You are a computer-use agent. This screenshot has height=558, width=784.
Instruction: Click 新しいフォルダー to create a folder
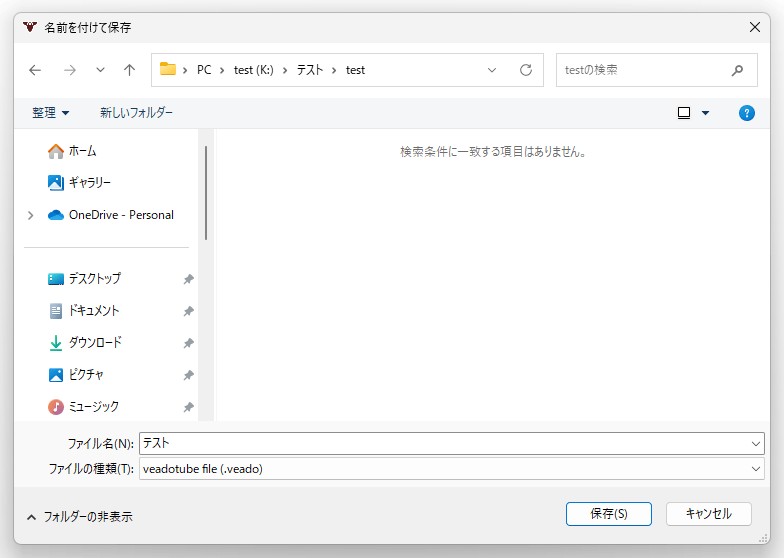[136, 113]
